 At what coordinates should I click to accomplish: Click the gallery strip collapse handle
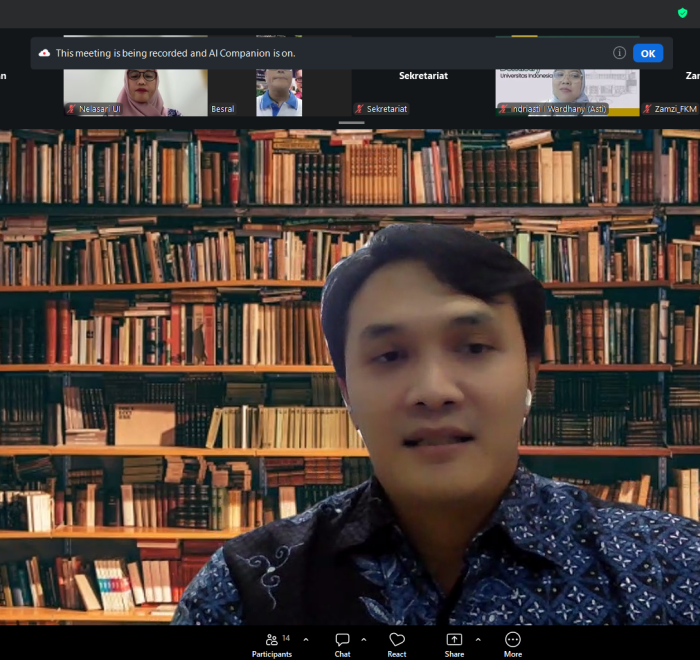pyautogui.click(x=351, y=122)
